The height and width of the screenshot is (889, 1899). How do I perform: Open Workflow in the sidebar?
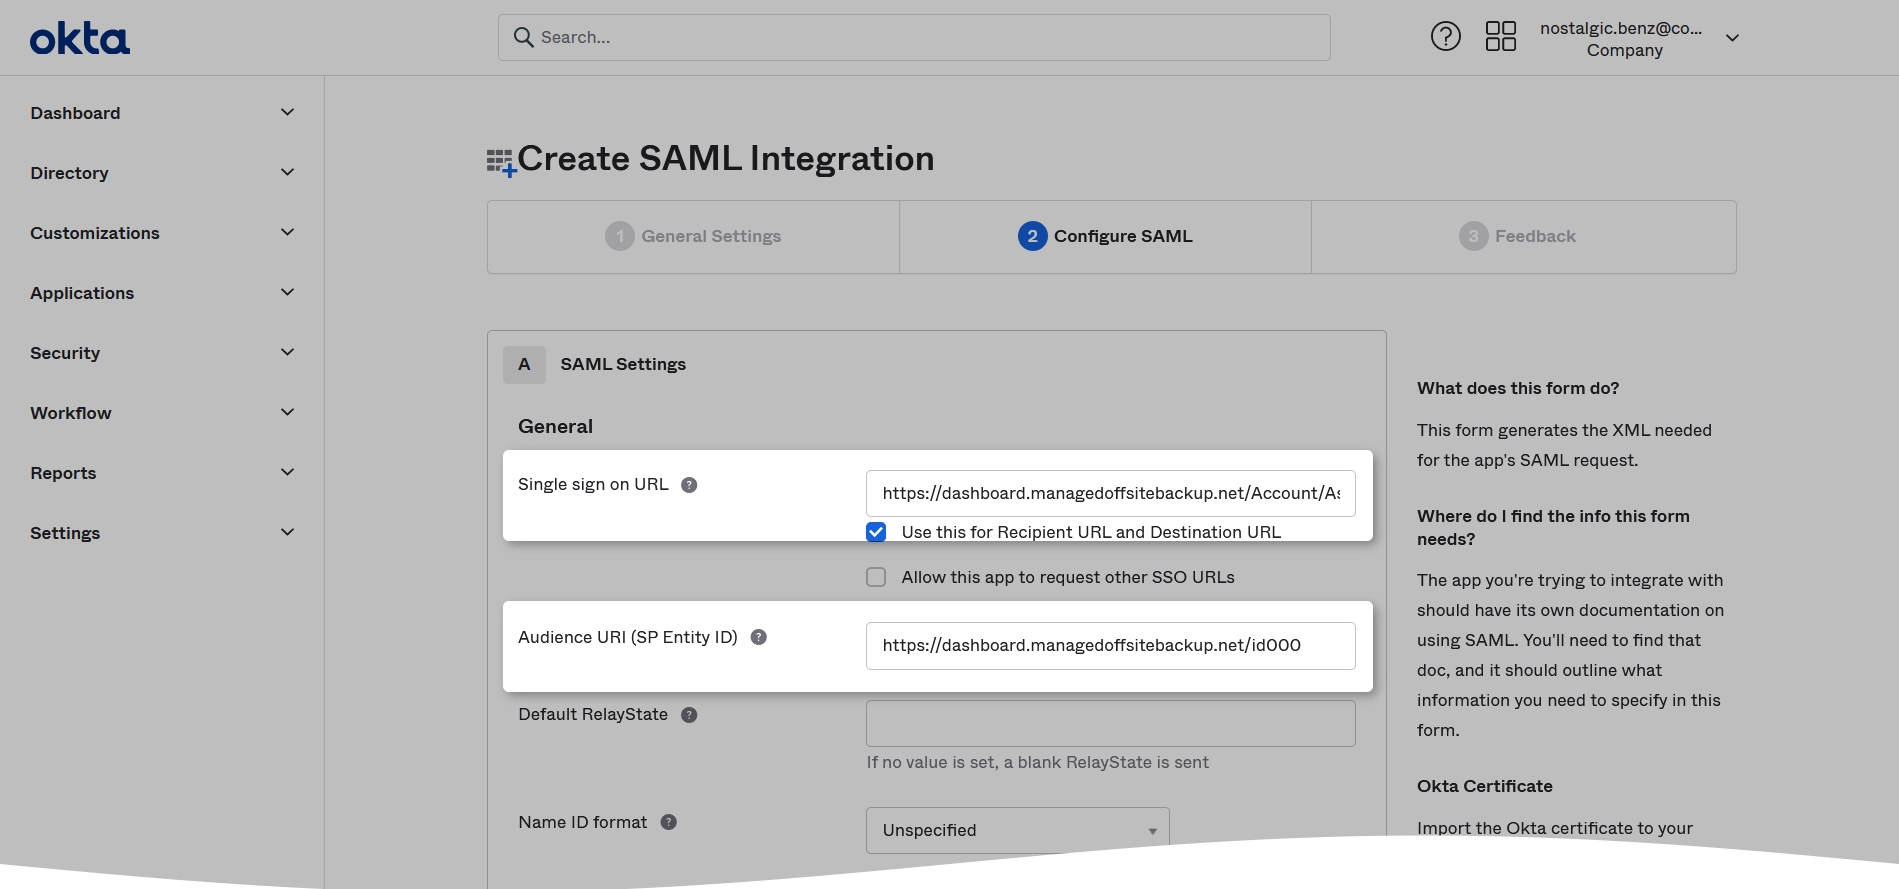click(x=71, y=413)
